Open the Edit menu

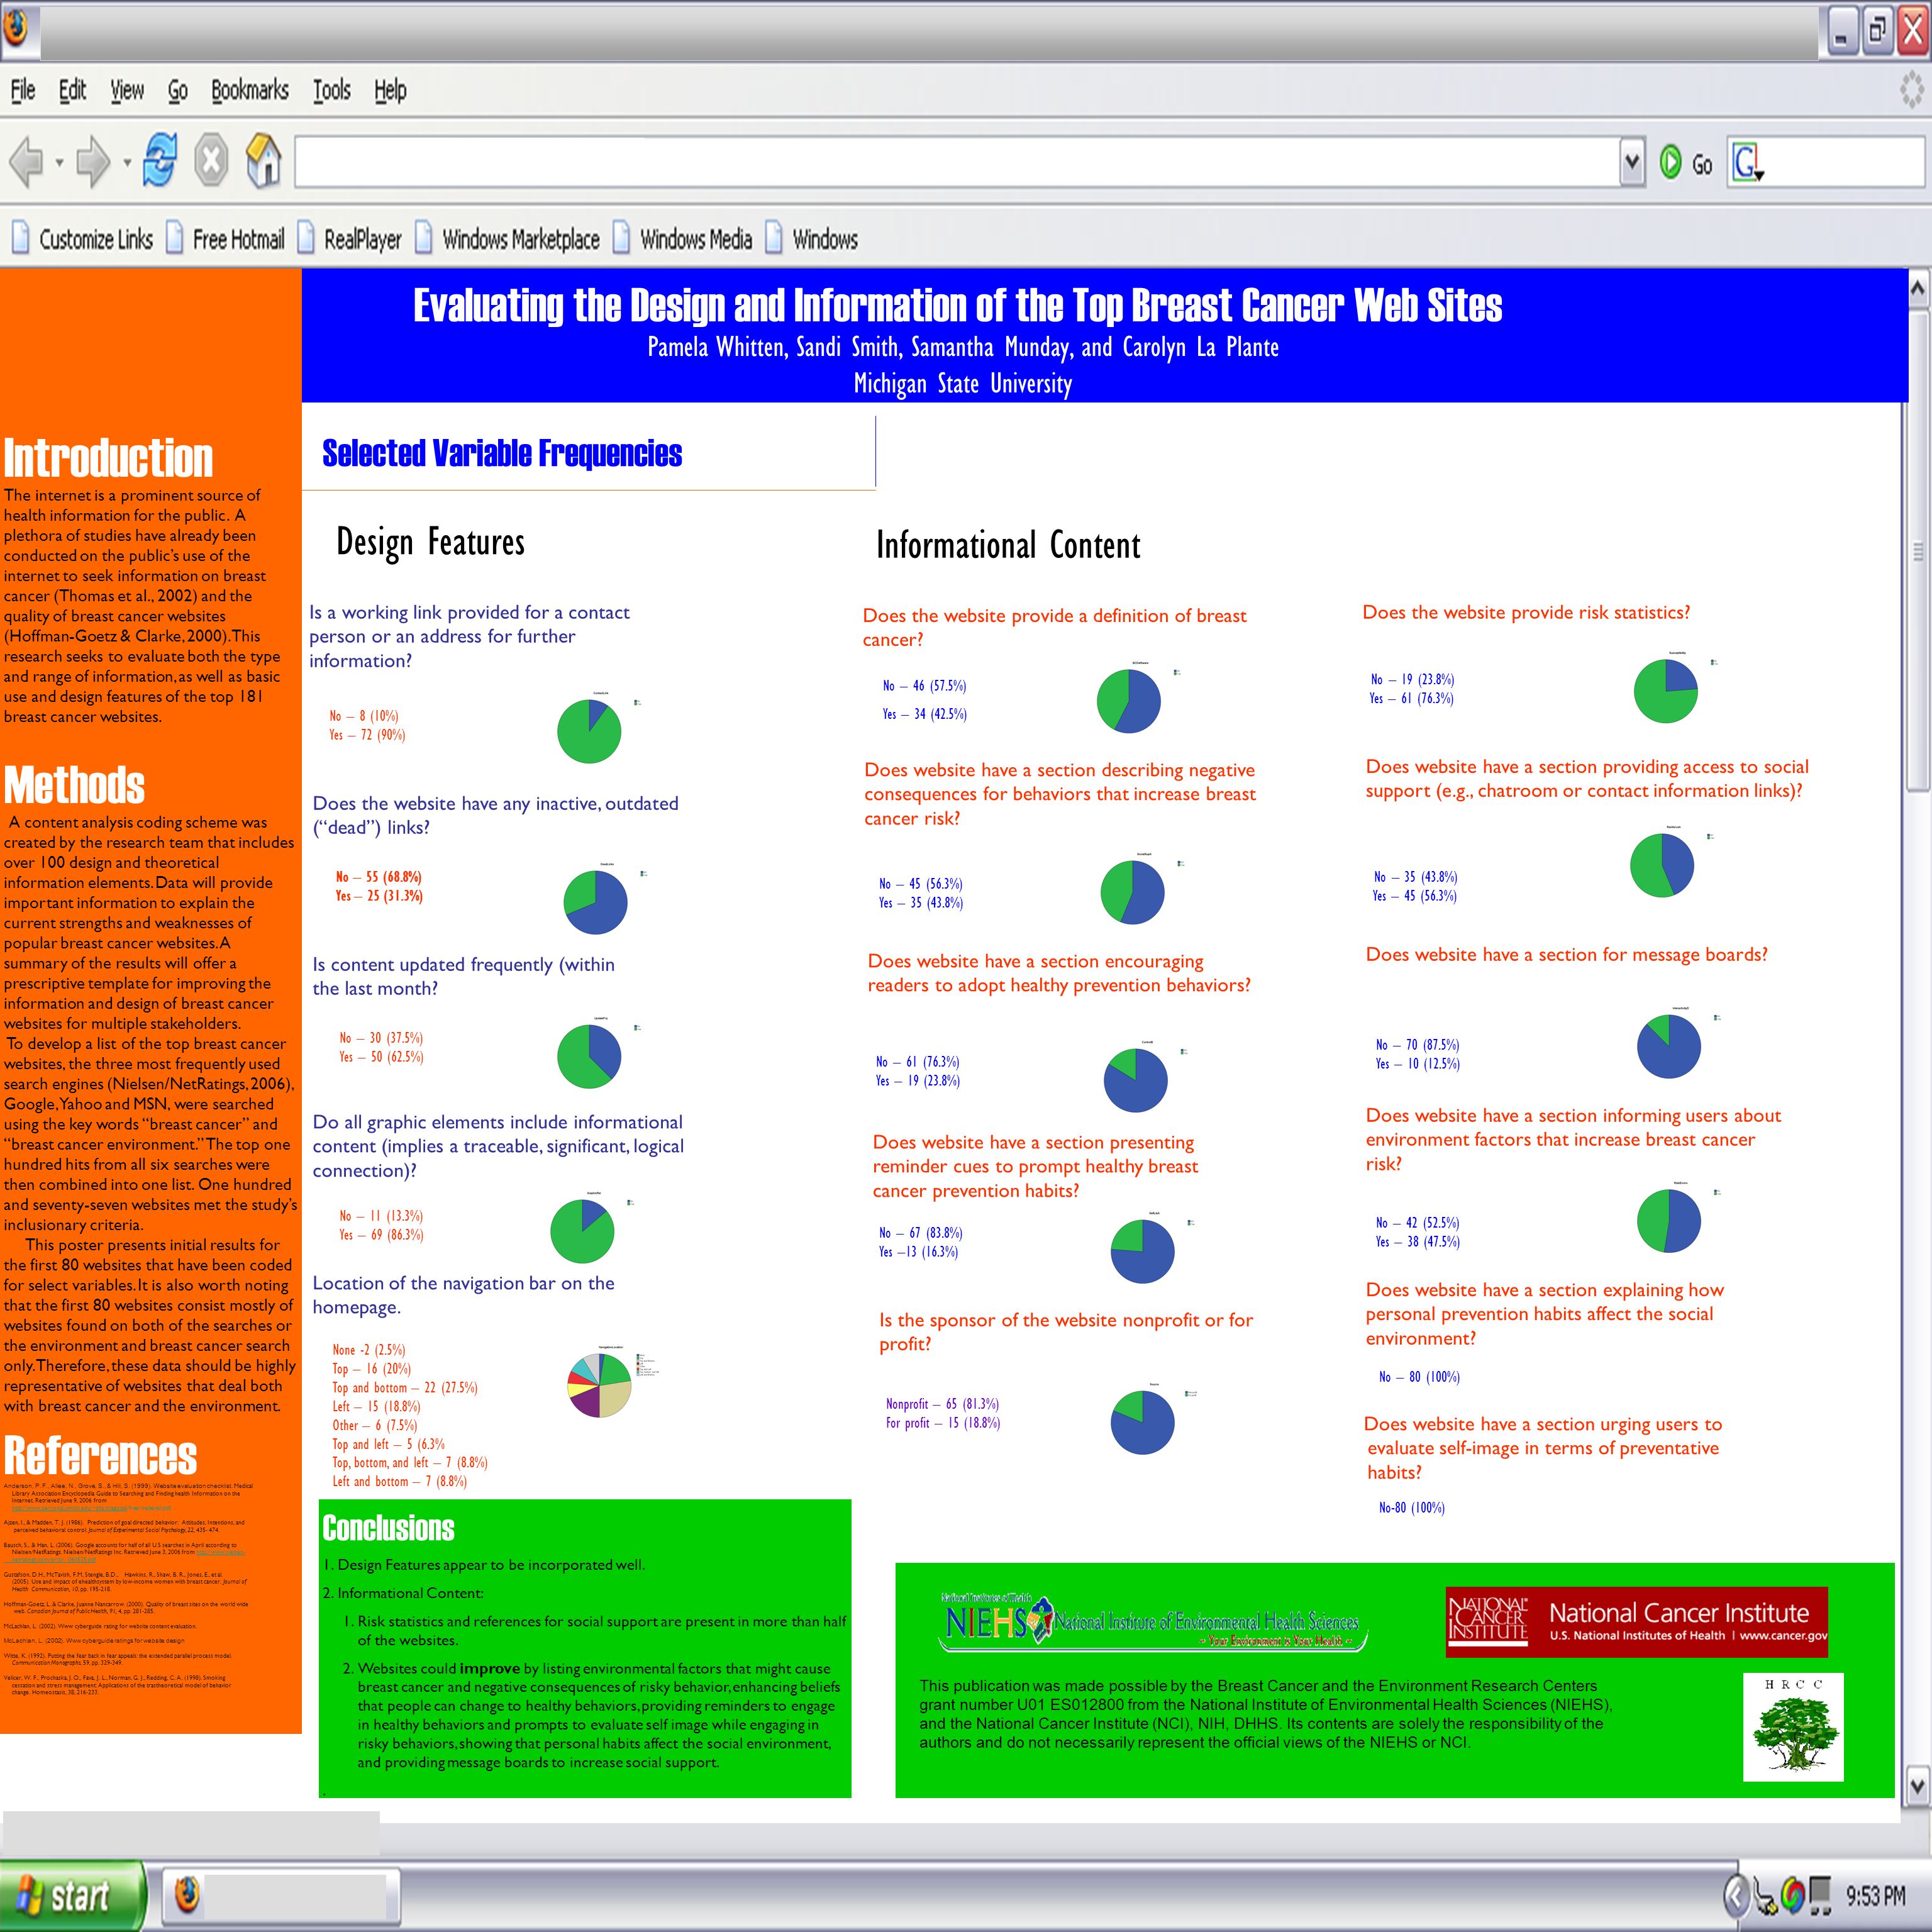tap(72, 90)
